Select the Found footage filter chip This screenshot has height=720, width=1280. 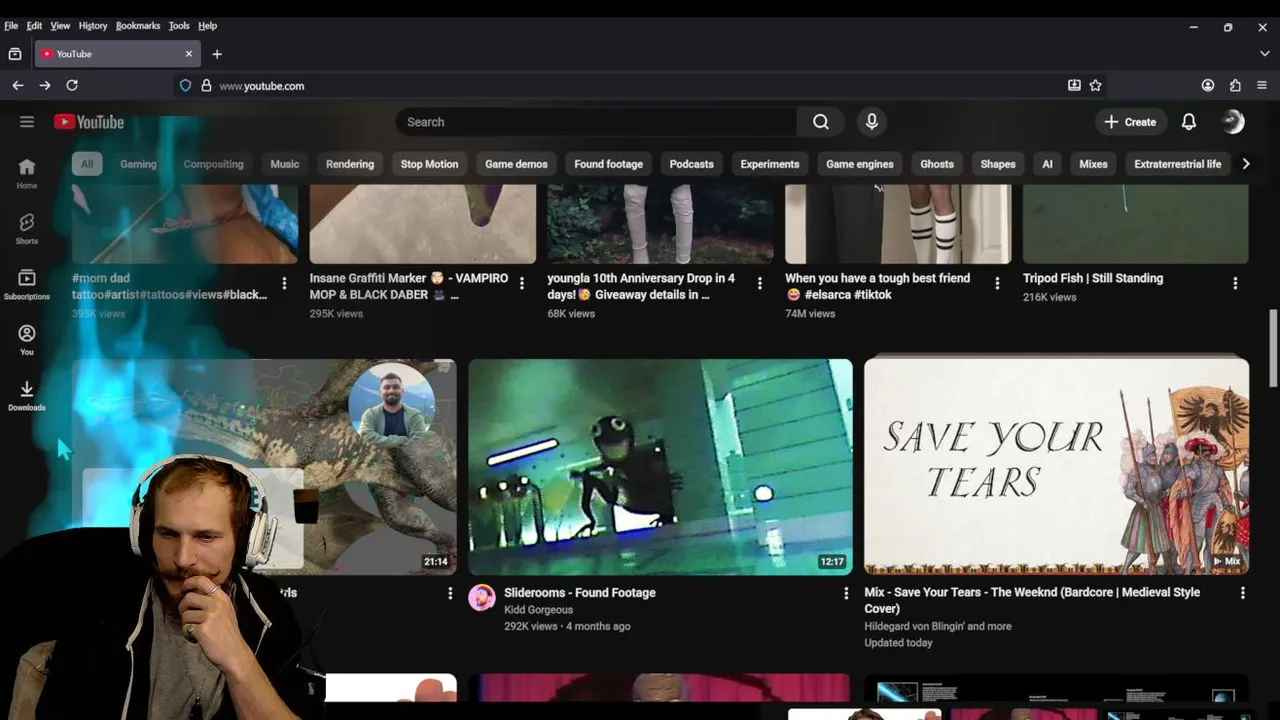608,164
